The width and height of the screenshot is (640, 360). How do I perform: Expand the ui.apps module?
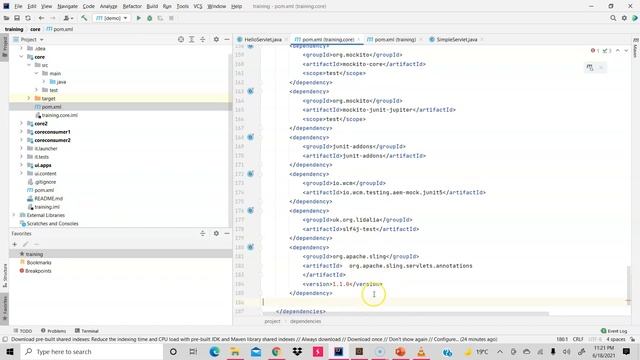[x=21, y=165]
